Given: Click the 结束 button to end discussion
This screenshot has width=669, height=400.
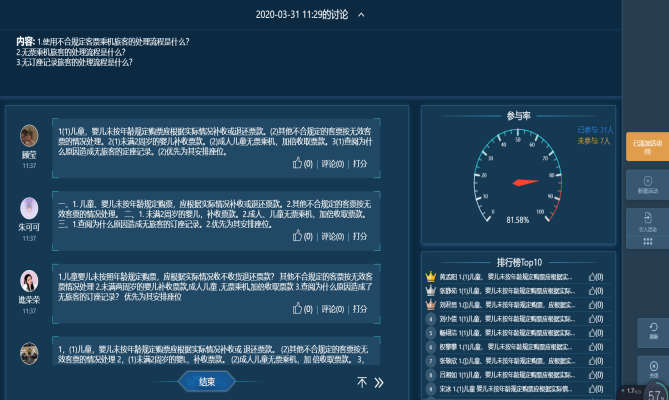Looking at the screenshot, I should coord(208,381).
